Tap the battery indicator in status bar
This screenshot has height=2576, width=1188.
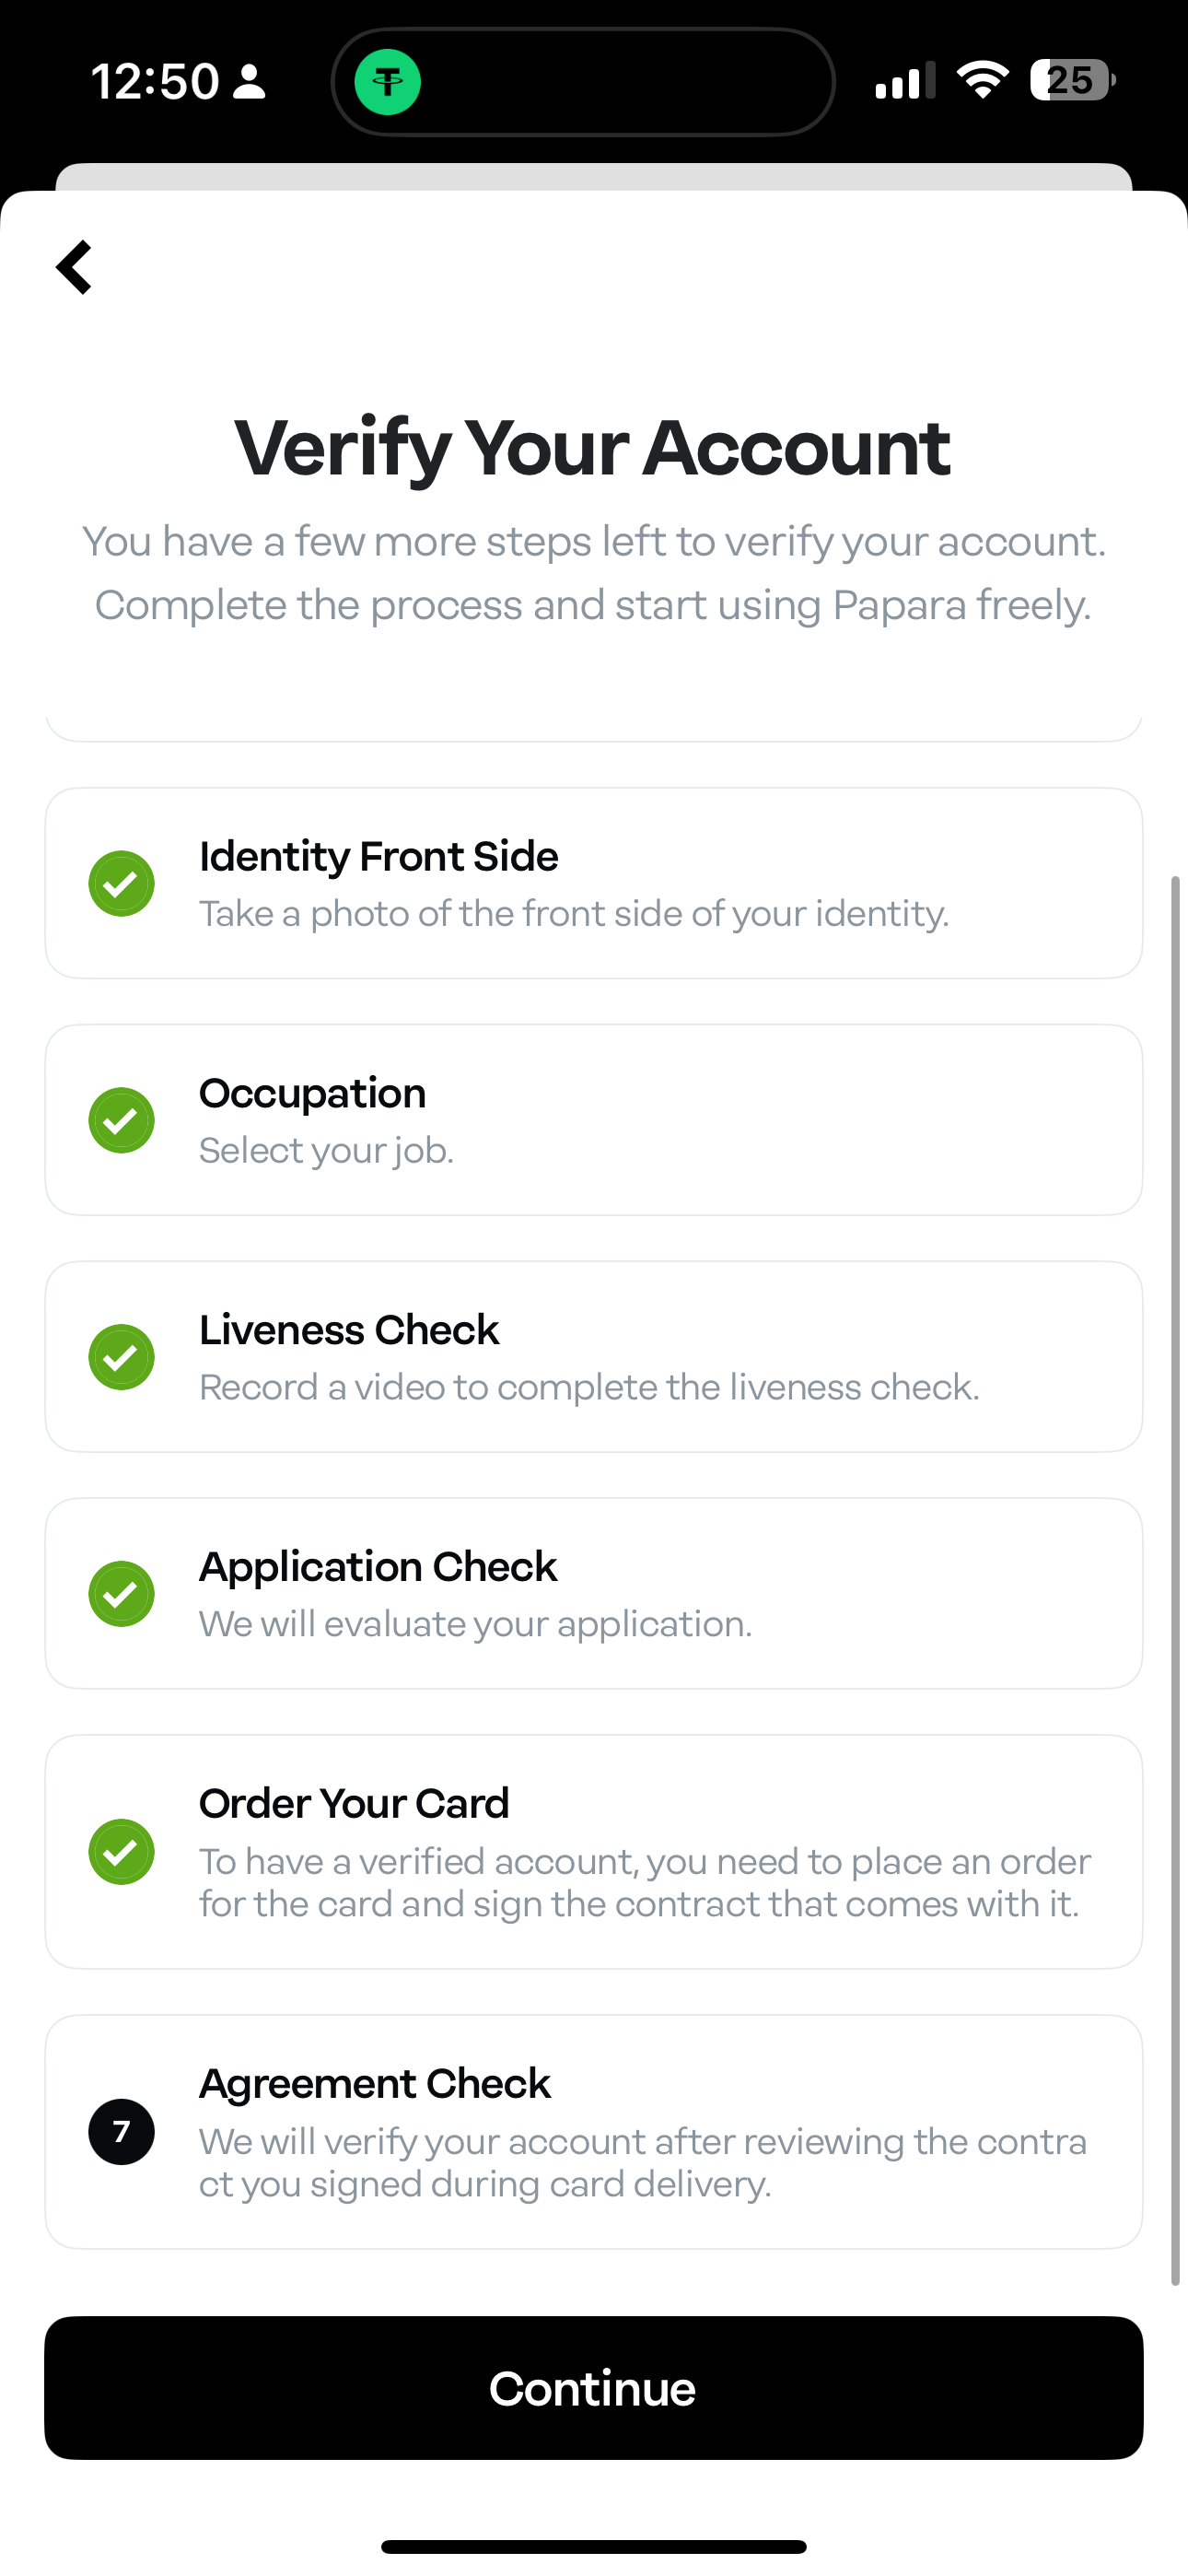pyautogui.click(x=1071, y=81)
